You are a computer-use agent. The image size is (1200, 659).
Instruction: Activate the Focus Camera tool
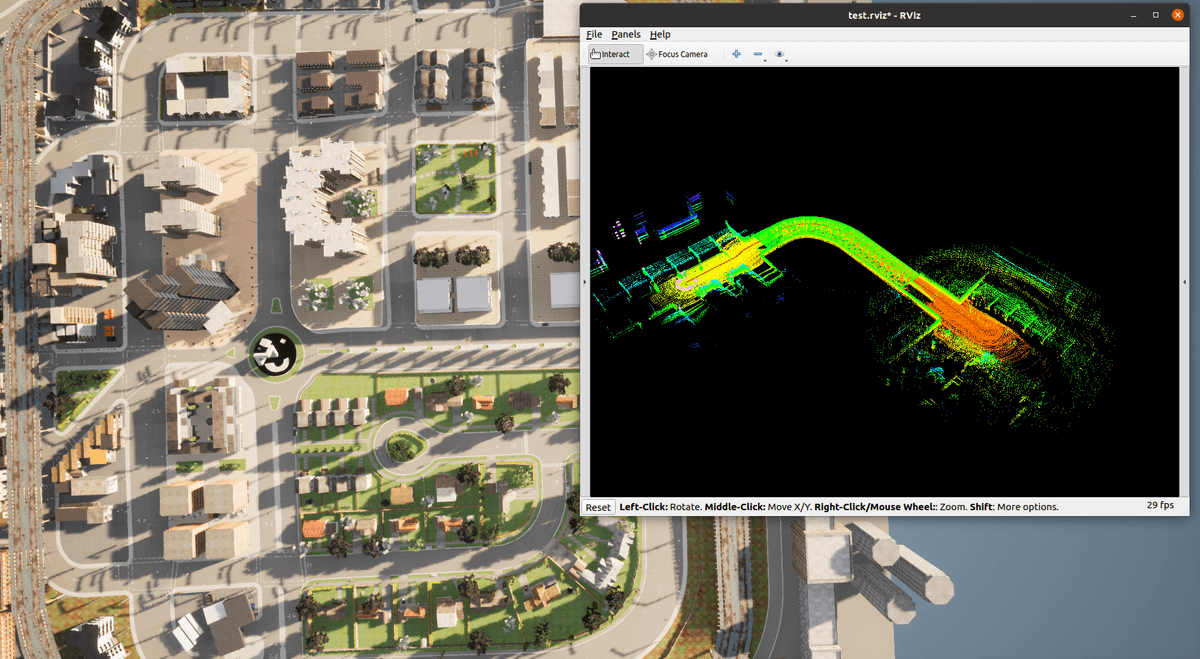click(x=677, y=54)
